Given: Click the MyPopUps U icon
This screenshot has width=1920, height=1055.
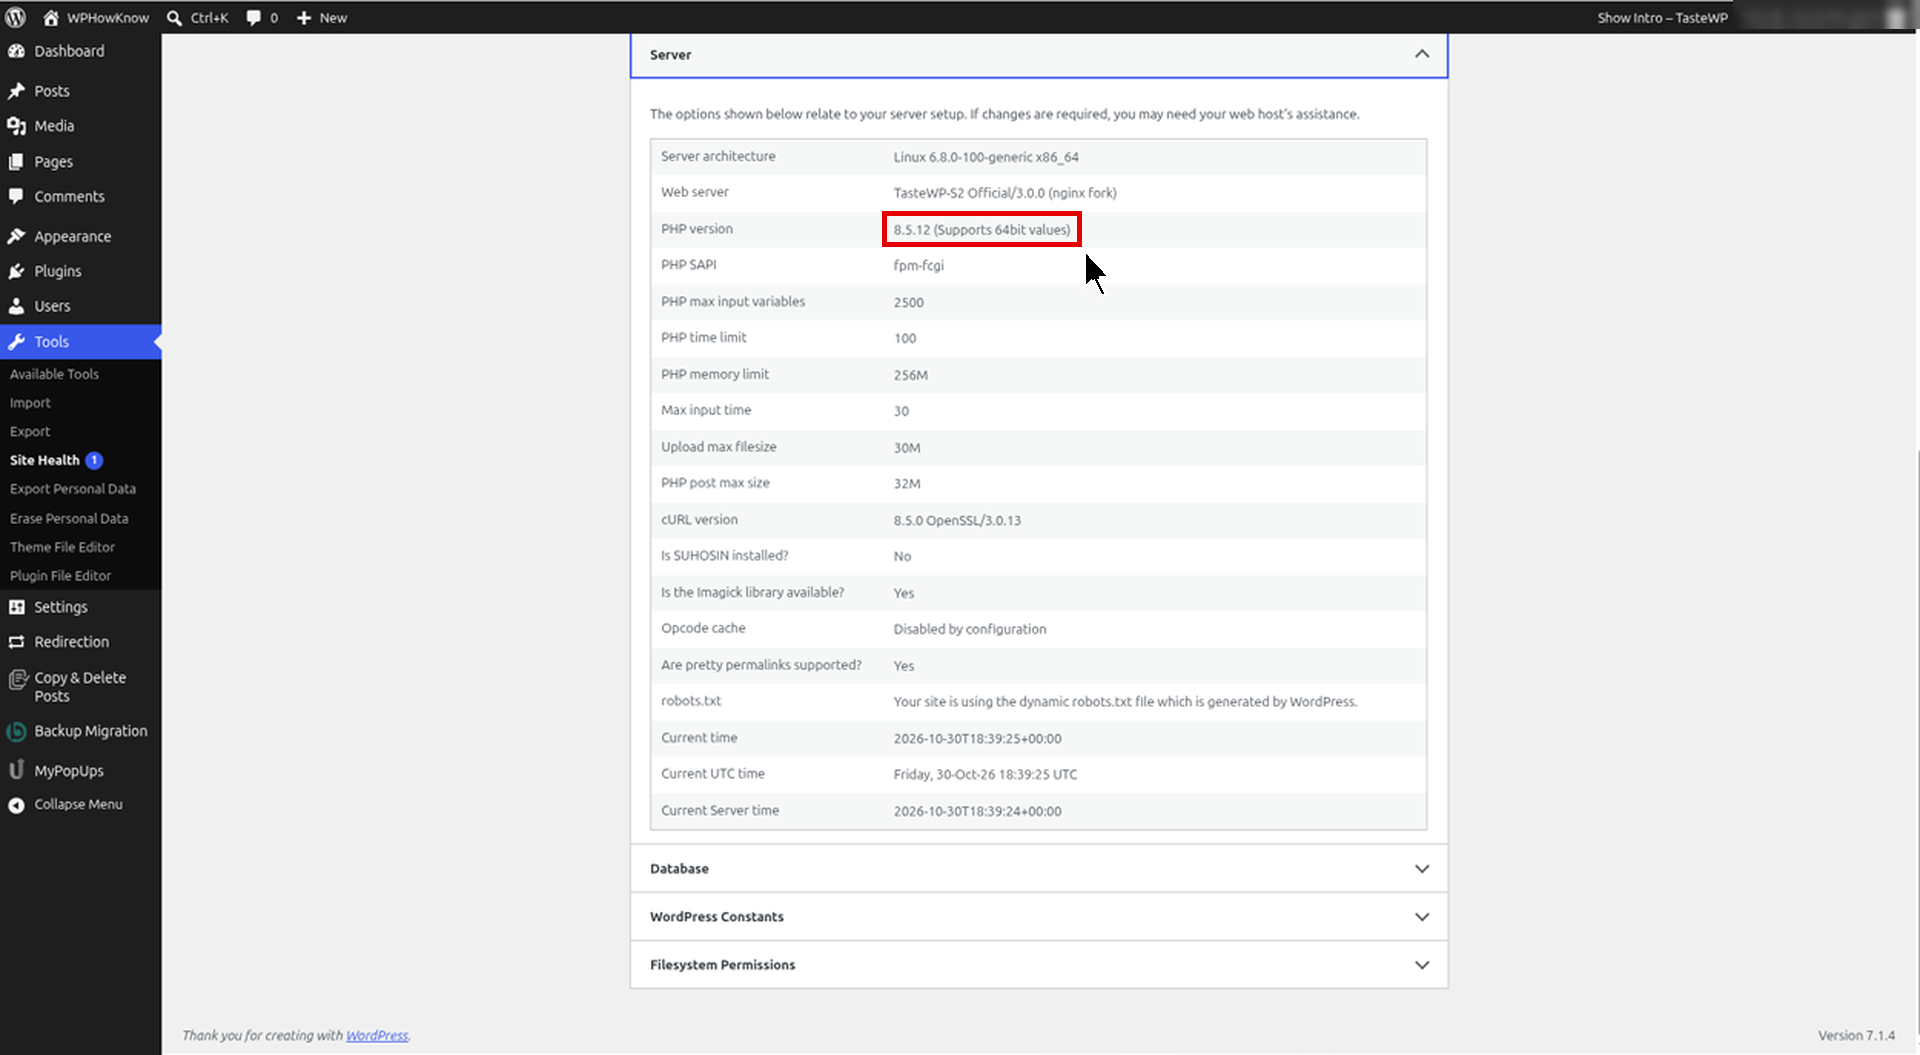Looking at the screenshot, I should click(x=16, y=770).
